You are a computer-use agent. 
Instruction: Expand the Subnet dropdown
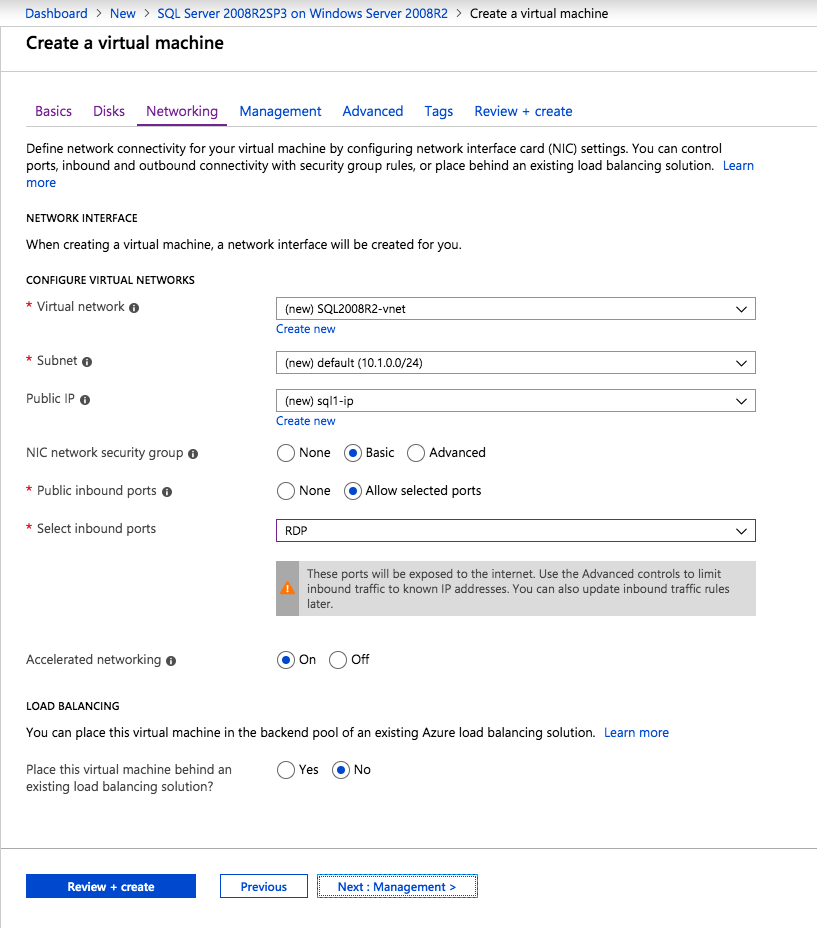point(515,363)
